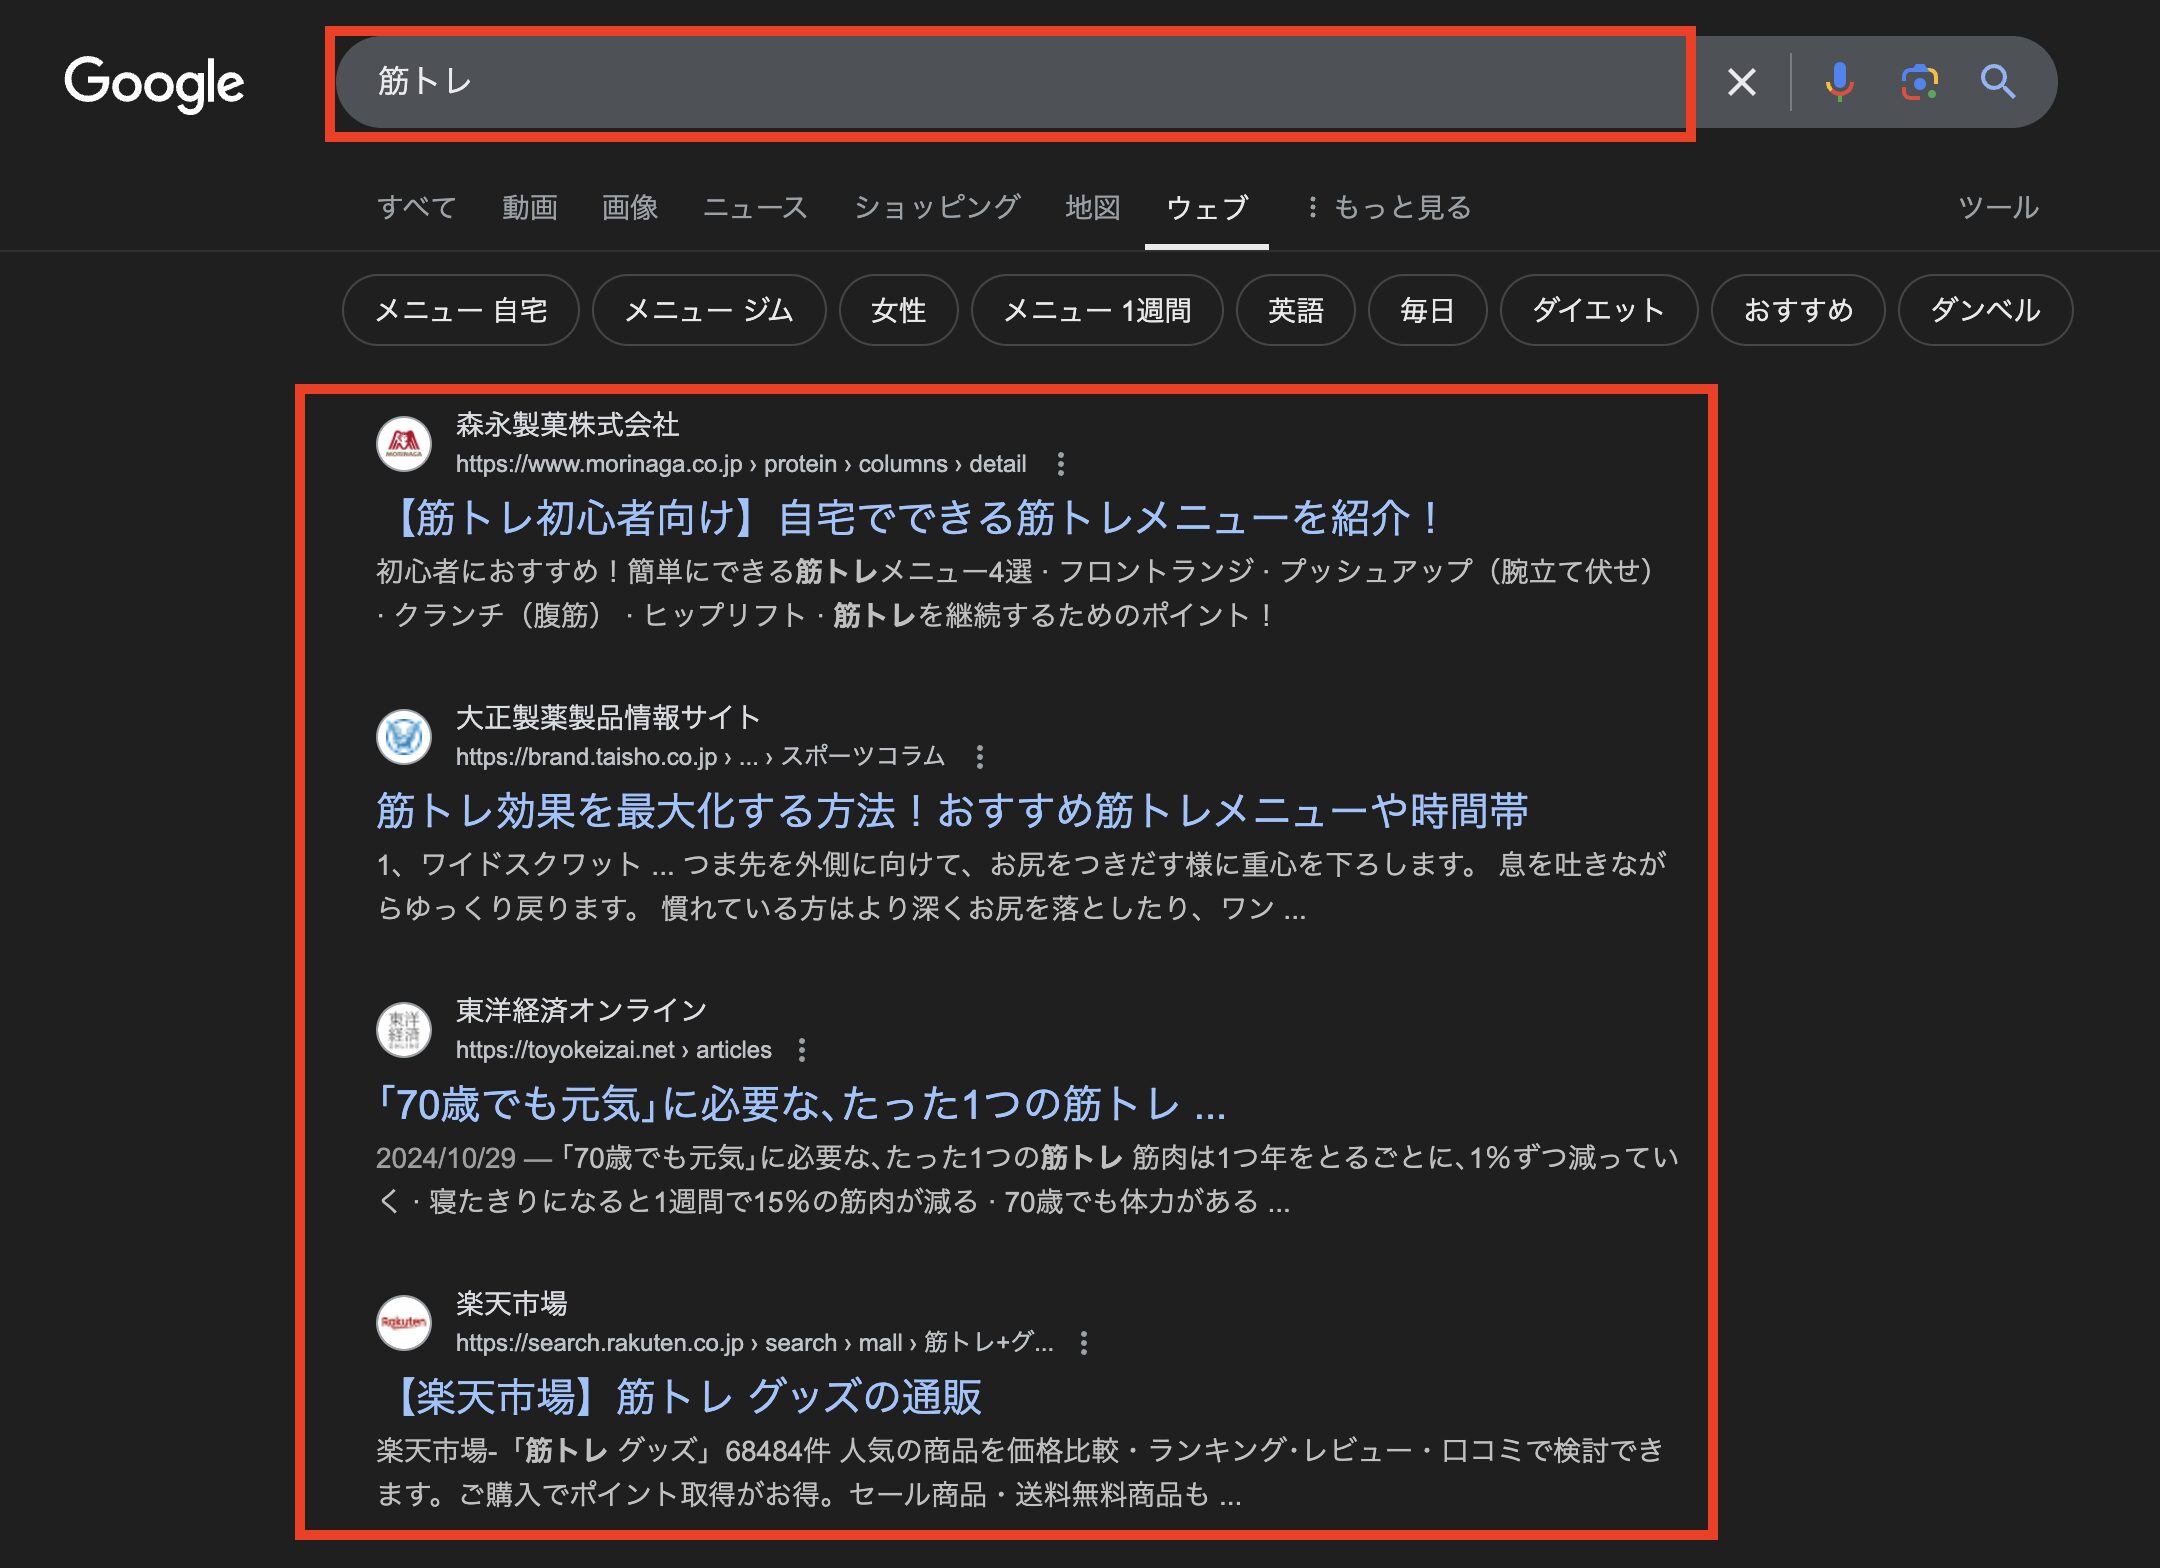This screenshot has height=1568, width=2160.
Task: Open more options for brand.taisho.co.jp result
Action: [x=979, y=757]
